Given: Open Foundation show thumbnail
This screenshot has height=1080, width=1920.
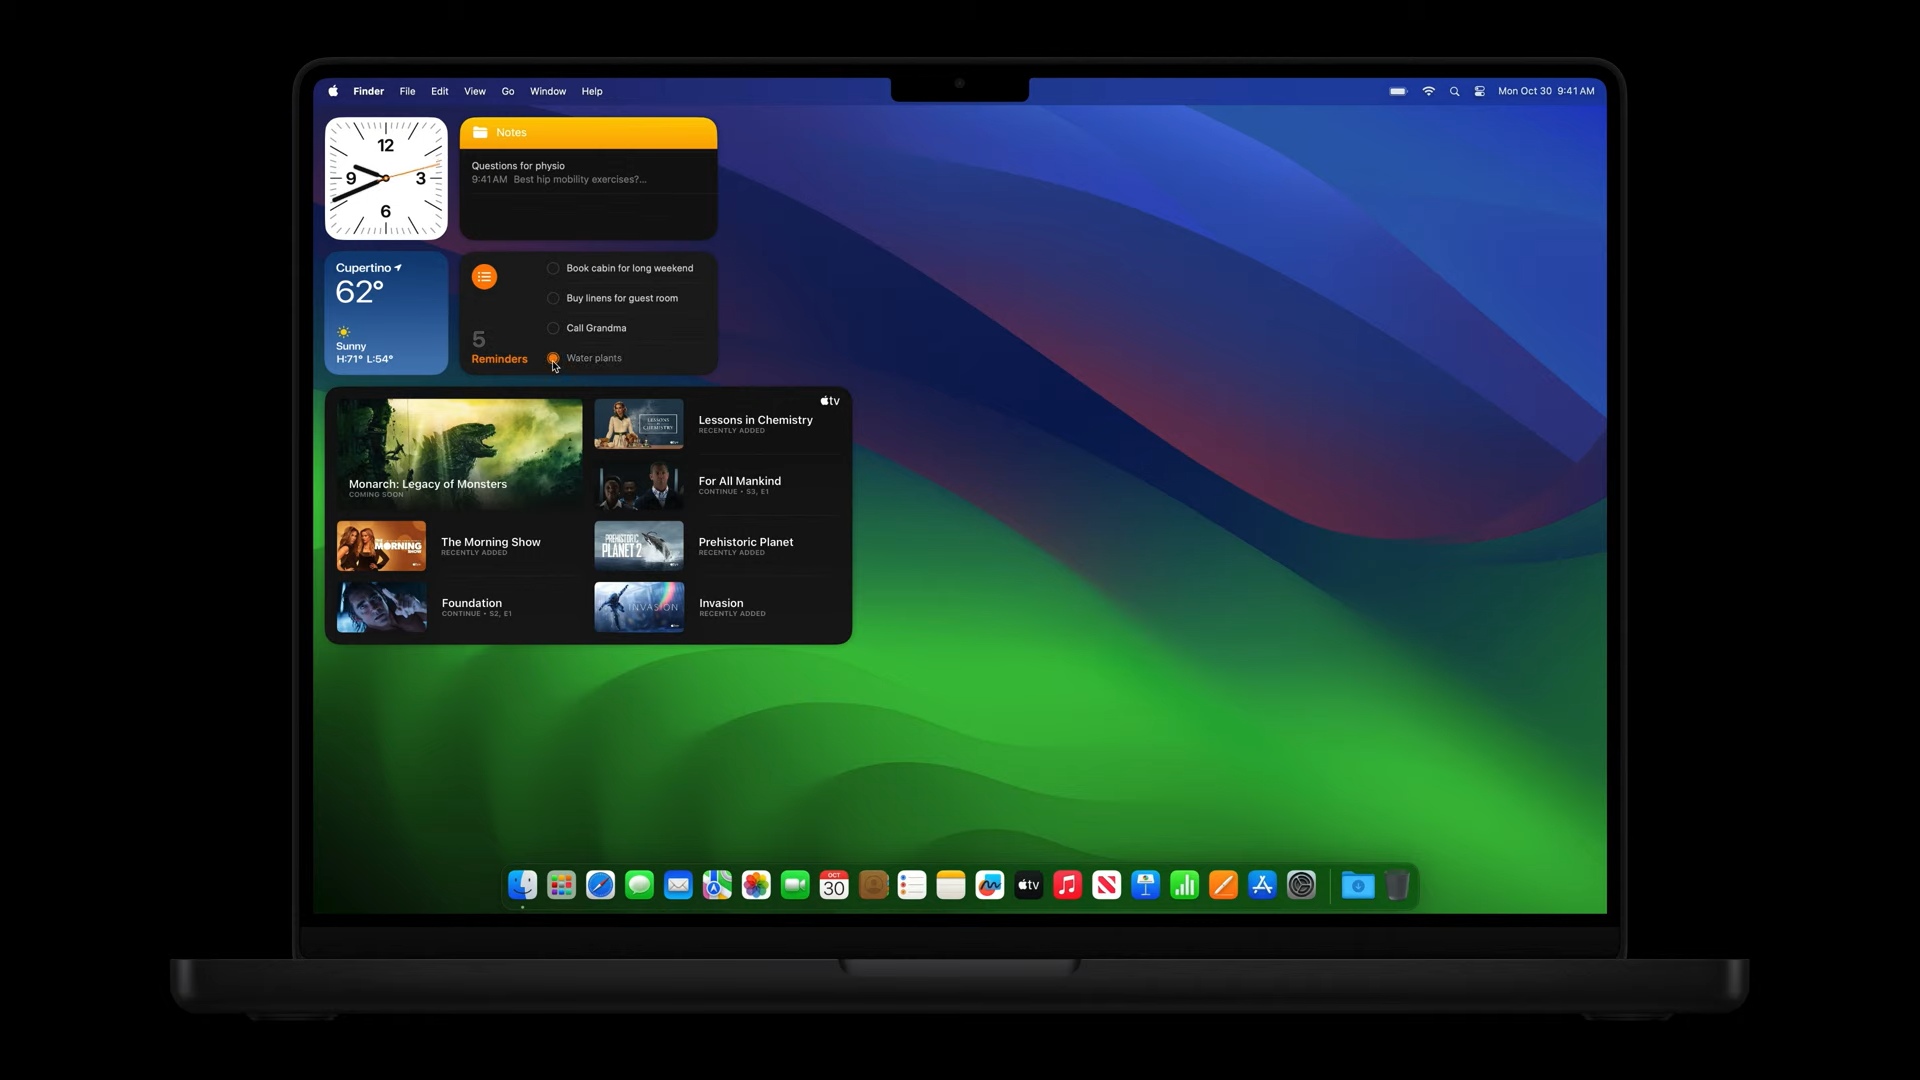Looking at the screenshot, I should [x=381, y=607].
